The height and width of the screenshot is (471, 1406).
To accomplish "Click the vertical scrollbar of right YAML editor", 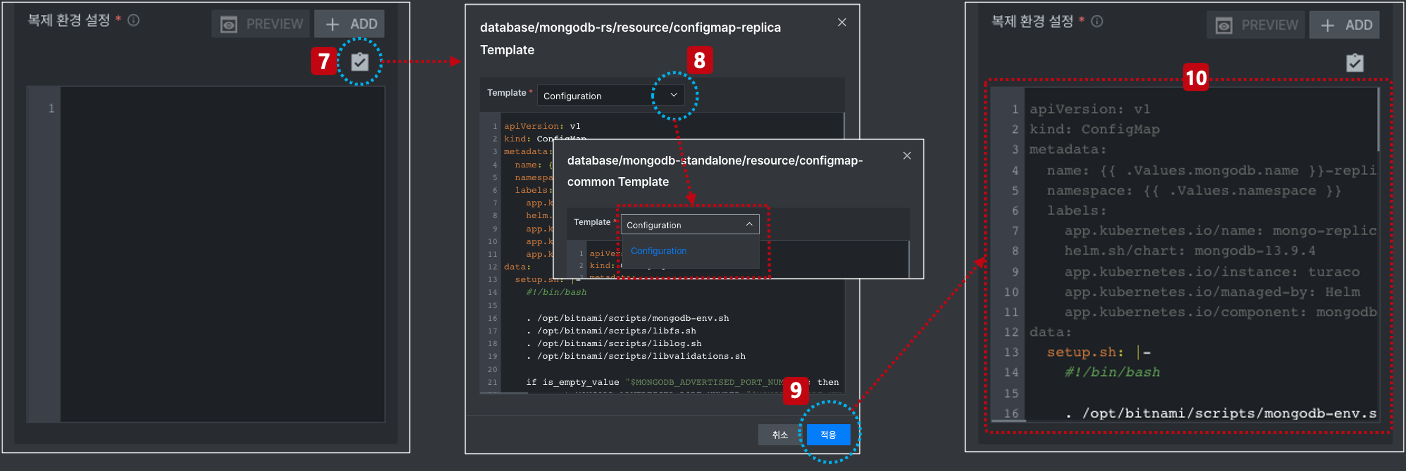I will 1379,120.
